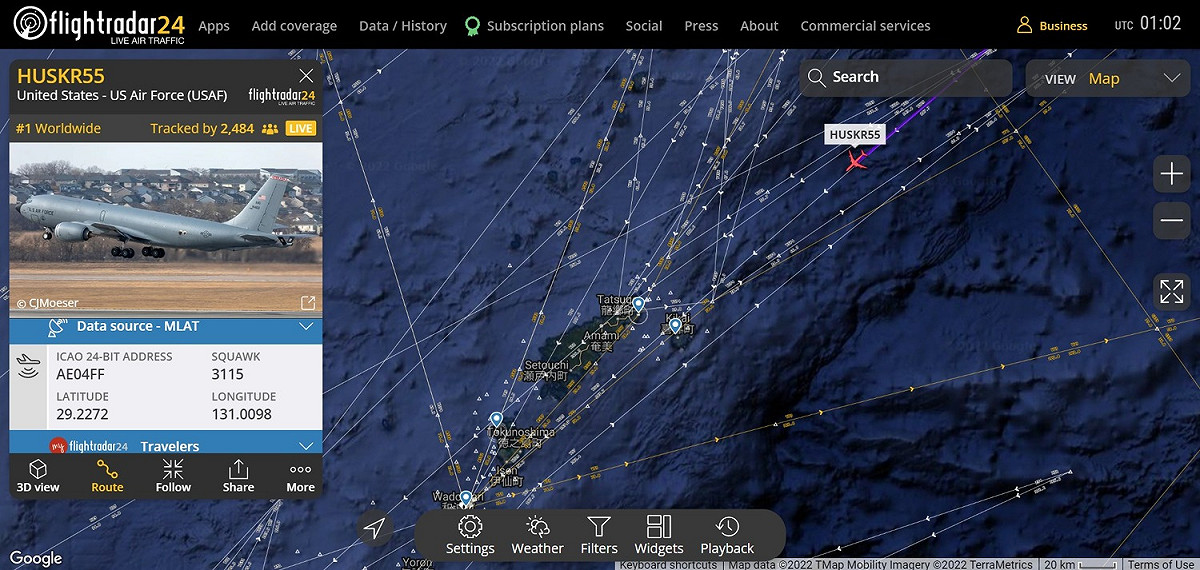Viewport: 1200px width, 570px height.
Task: Open Subscription plans page
Action: [x=534, y=26]
